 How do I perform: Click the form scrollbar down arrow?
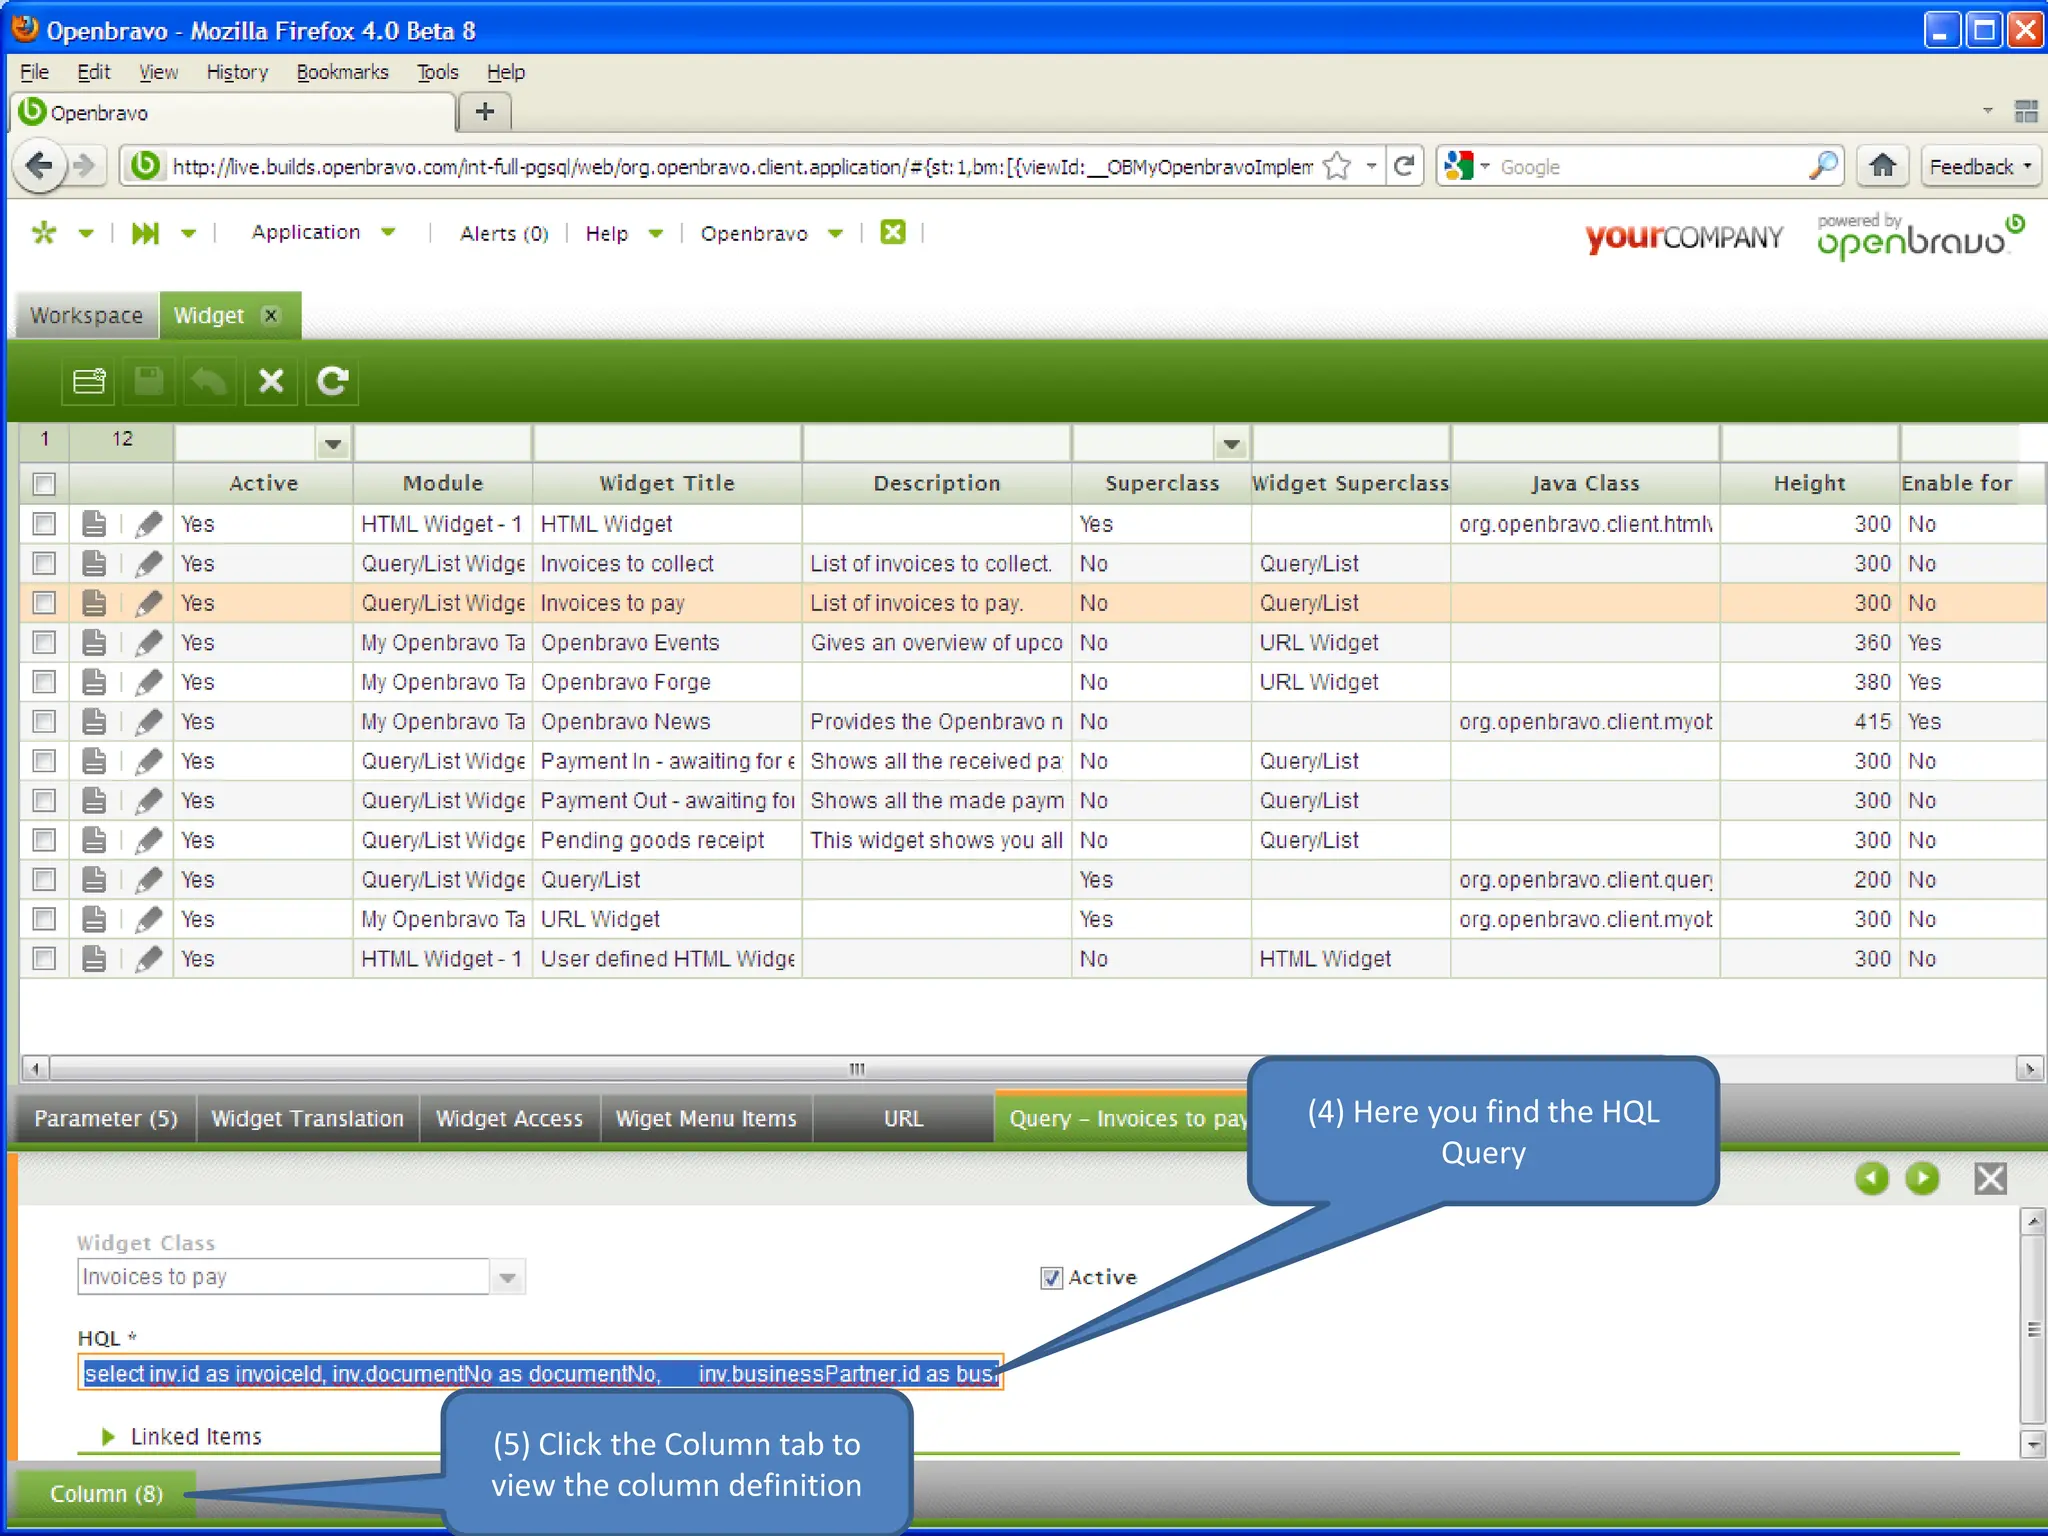click(x=2032, y=1444)
